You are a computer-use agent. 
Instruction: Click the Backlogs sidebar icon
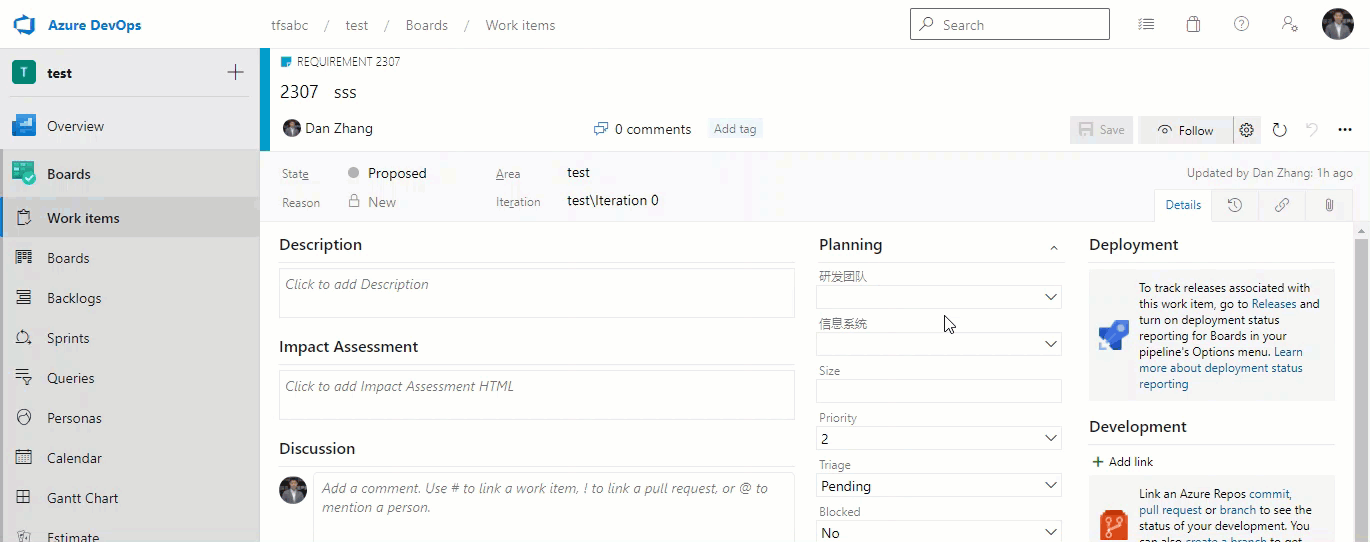pos(24,298)
